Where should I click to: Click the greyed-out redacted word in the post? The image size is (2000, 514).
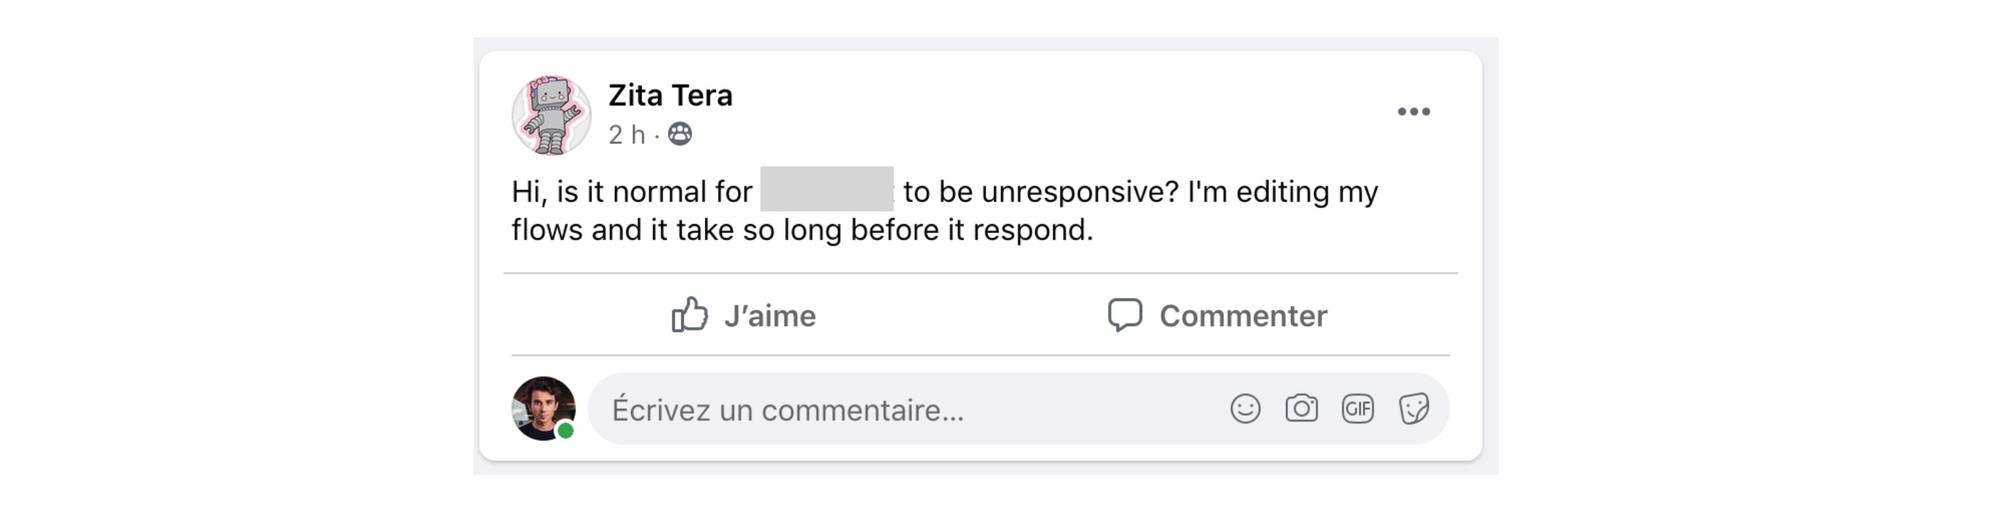(x=827, y=189)
